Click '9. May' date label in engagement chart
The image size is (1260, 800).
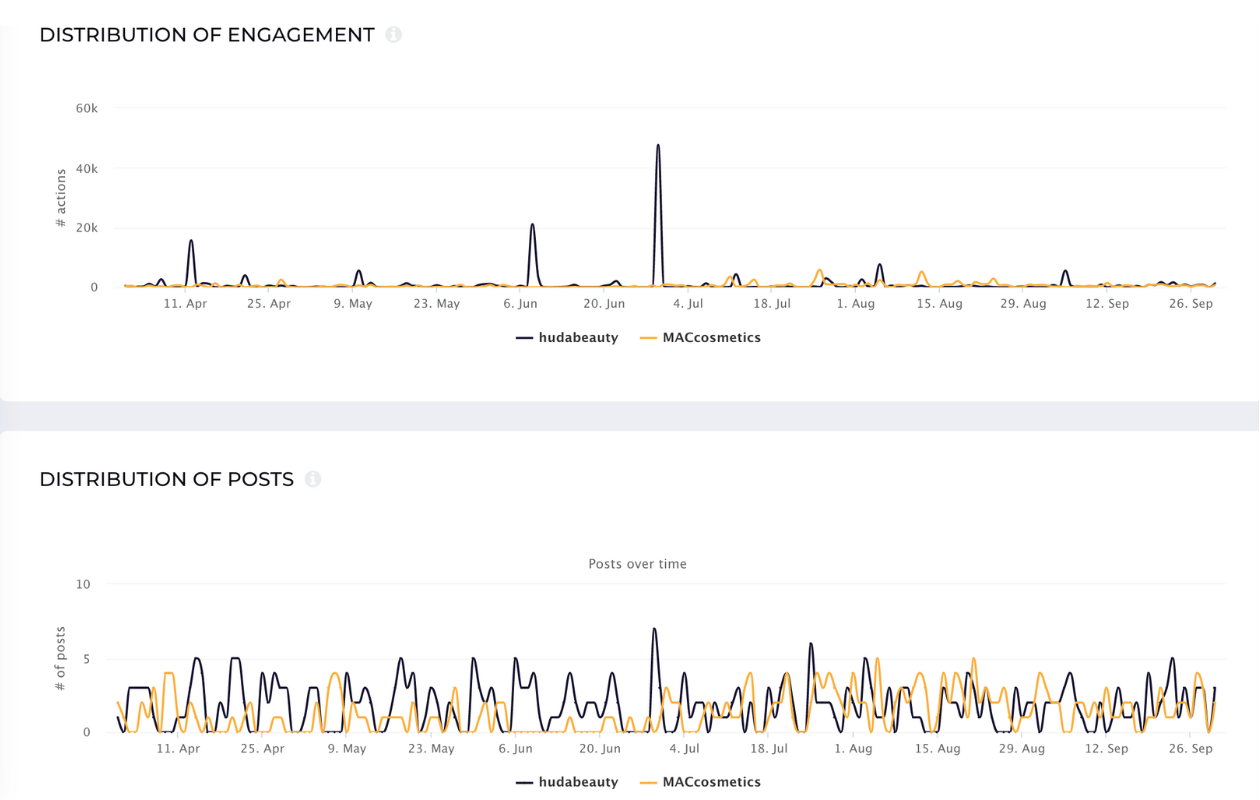click(353, 304)
